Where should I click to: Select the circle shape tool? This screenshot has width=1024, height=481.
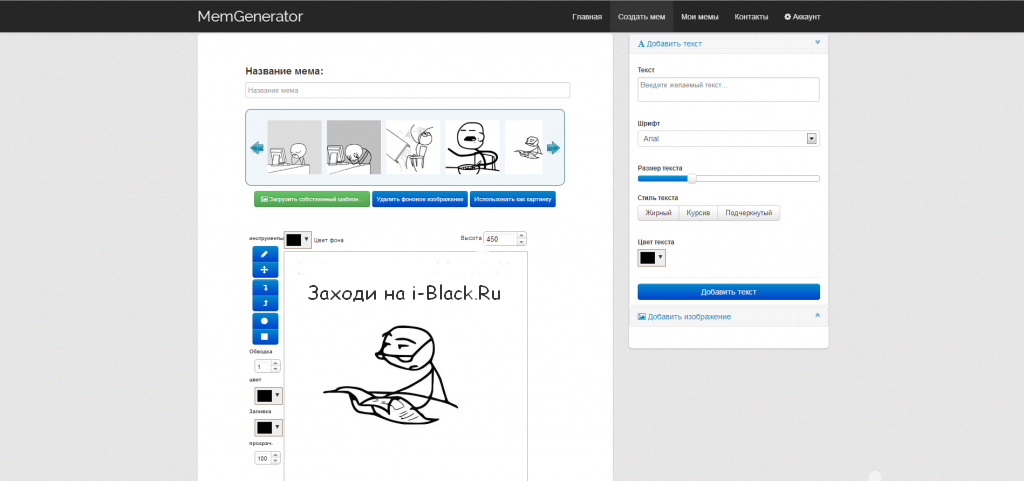coord(265,321)
